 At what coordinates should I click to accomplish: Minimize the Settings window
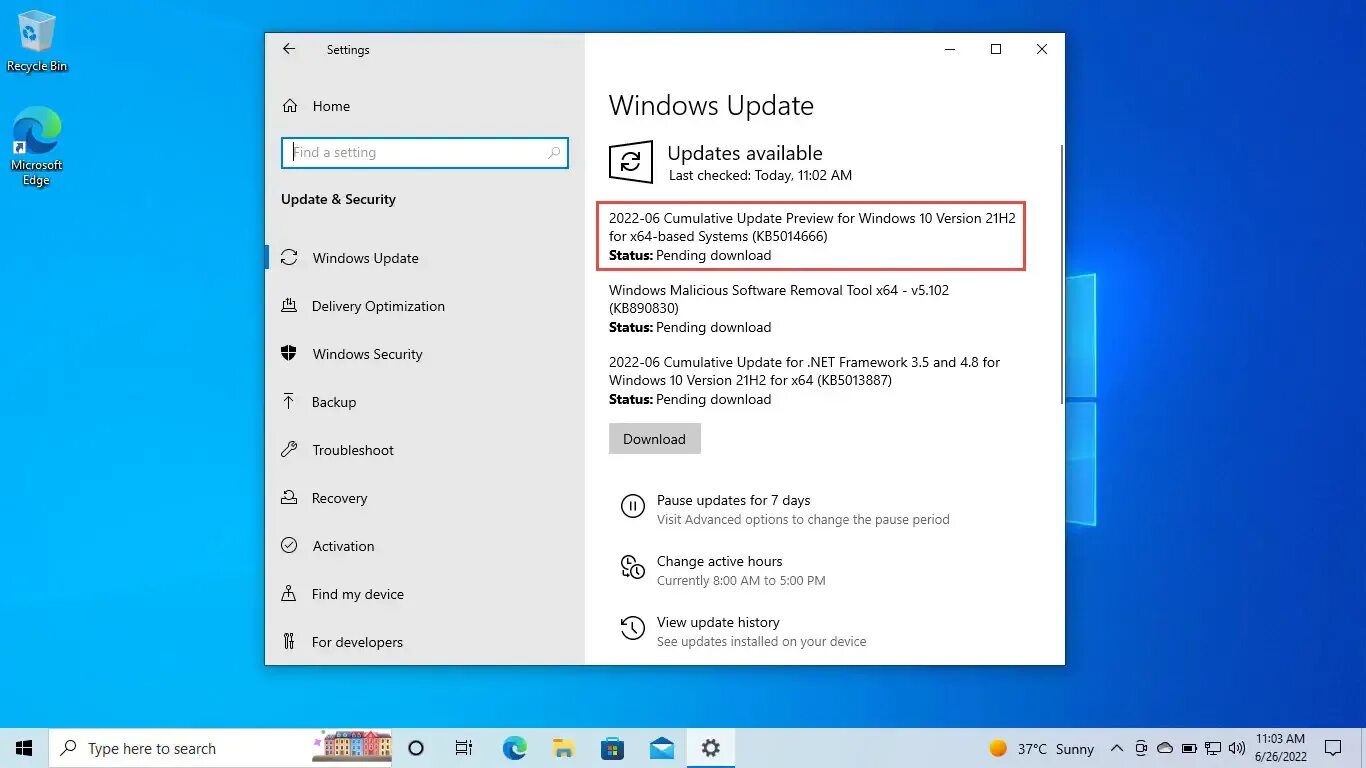pos(950,49)
